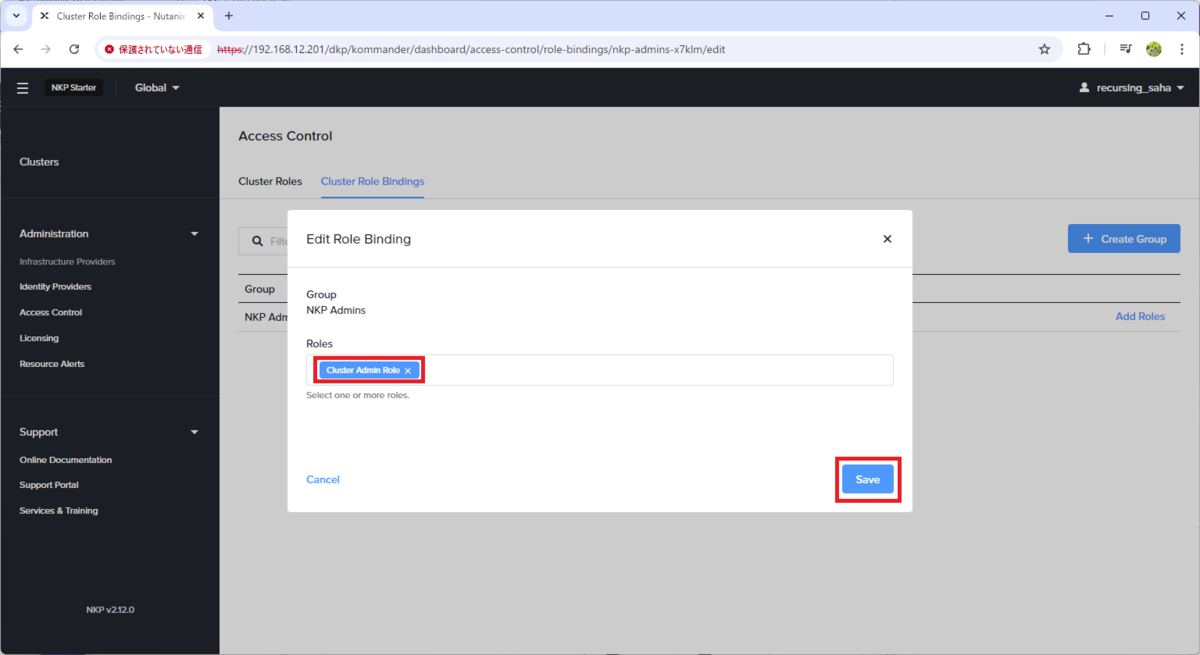This screenshot has width=1200, height=655.
Task: Open the Support Portal link
Action: click(49, 485)
